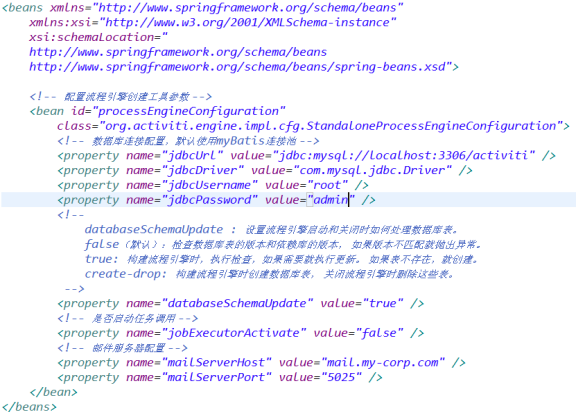This screenshot has height=414, width=576.
Task: Click the comment closing "-->" line above databaseSchemaUpdate property
Action: pyautogui.click(x=75, y=288)
